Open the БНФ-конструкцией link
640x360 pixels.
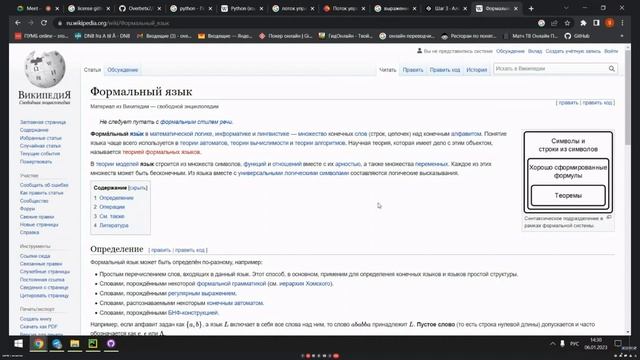tap(193, 313)
